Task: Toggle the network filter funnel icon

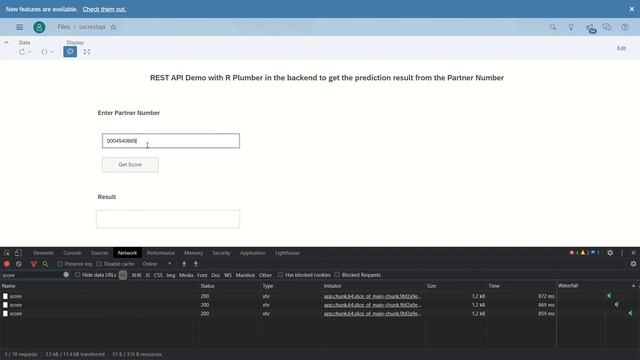Action: pos(34,264)
